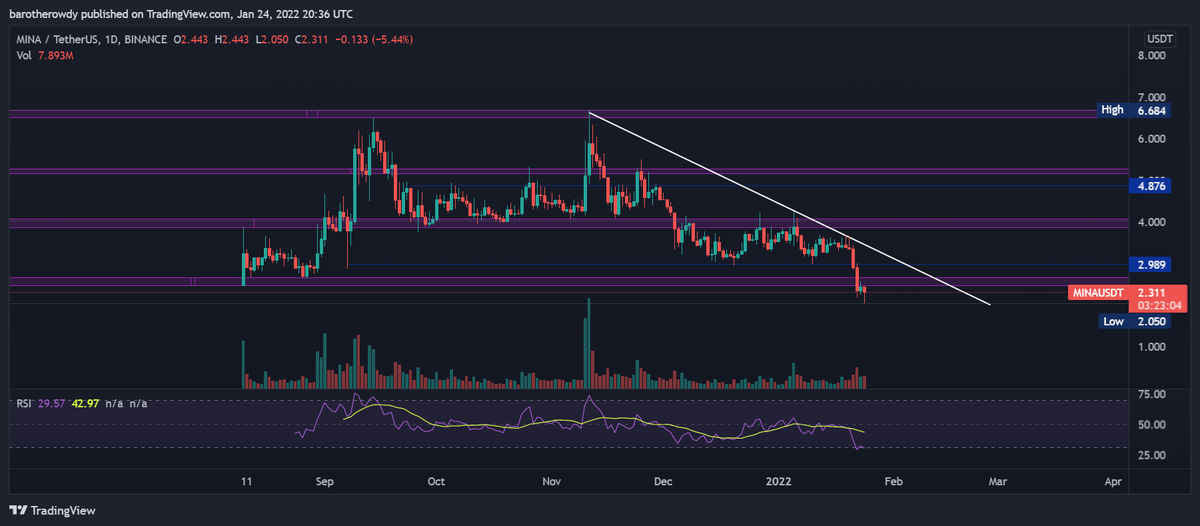Select the USDT currency label on price axis
Viewport: 1200px width, 526px height.
click(x=1159, y=38)
